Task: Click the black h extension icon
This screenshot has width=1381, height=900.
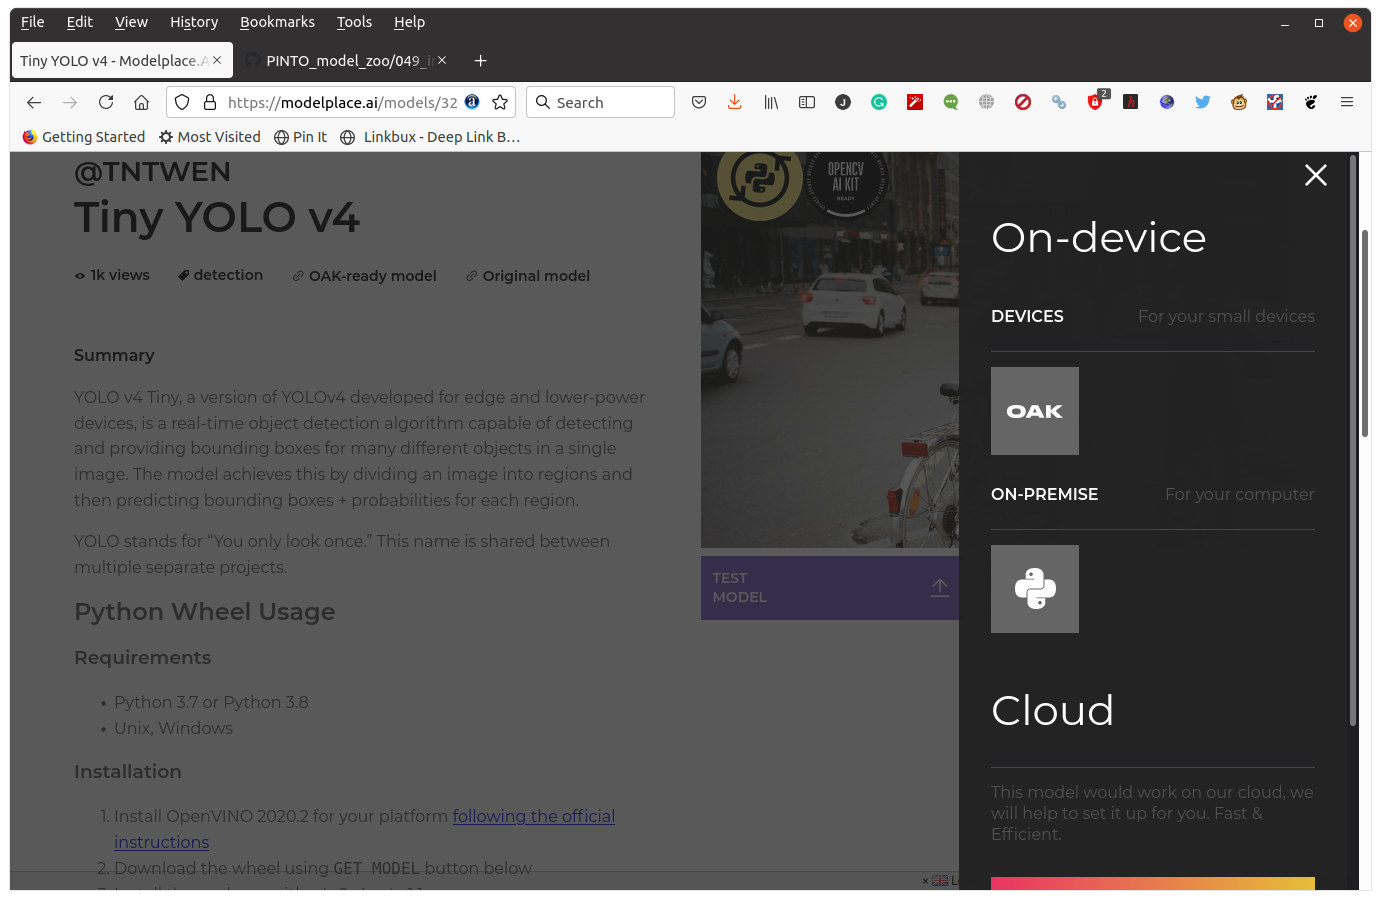Action: tap(1131, 102)
